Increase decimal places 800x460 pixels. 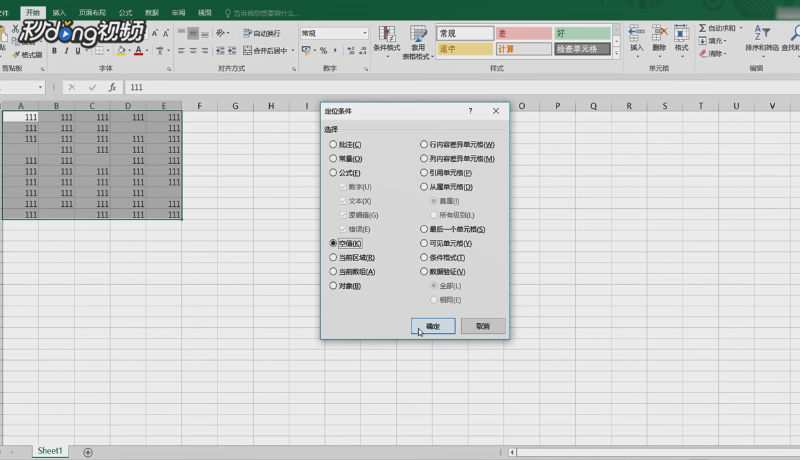[x=351, y=50]
